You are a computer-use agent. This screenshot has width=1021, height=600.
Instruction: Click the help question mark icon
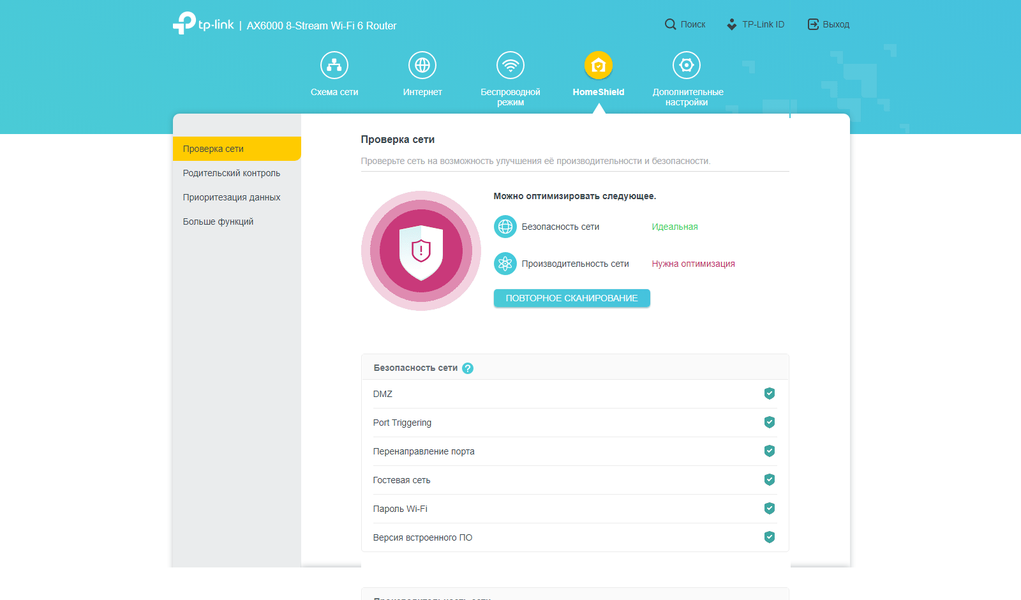coord(468,368)
